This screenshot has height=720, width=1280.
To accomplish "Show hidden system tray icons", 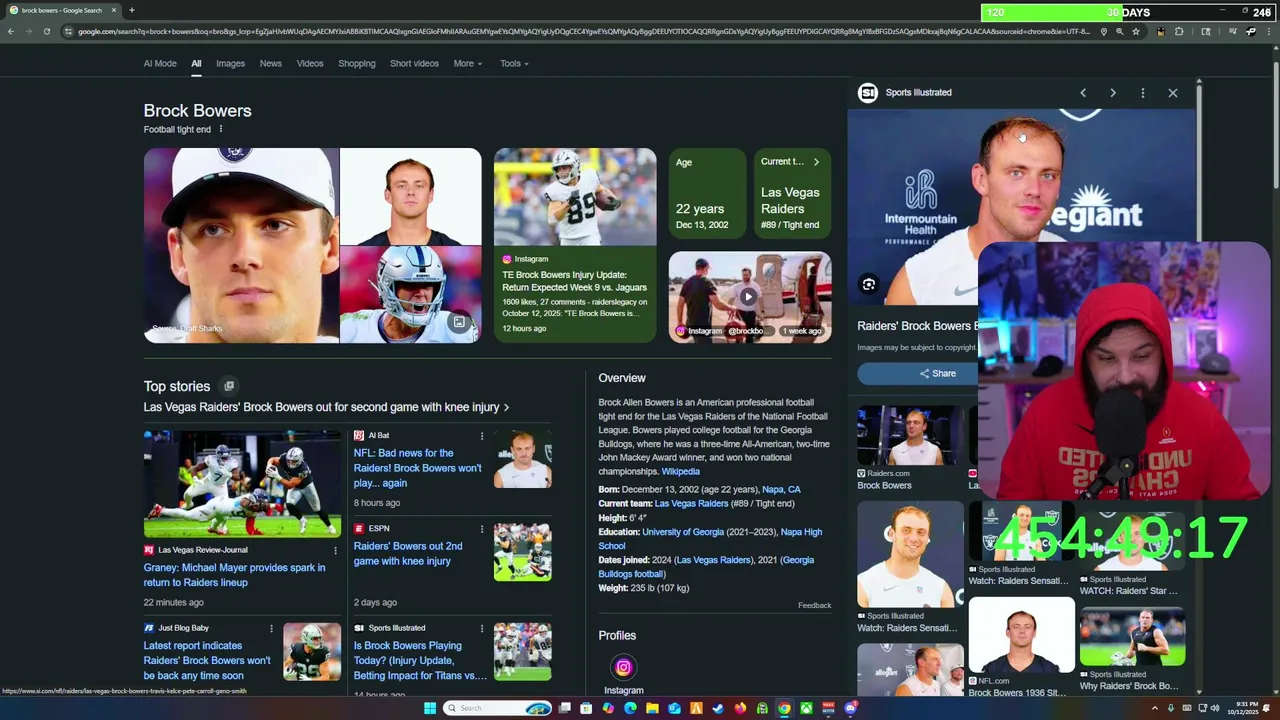I will [1155, 708].
